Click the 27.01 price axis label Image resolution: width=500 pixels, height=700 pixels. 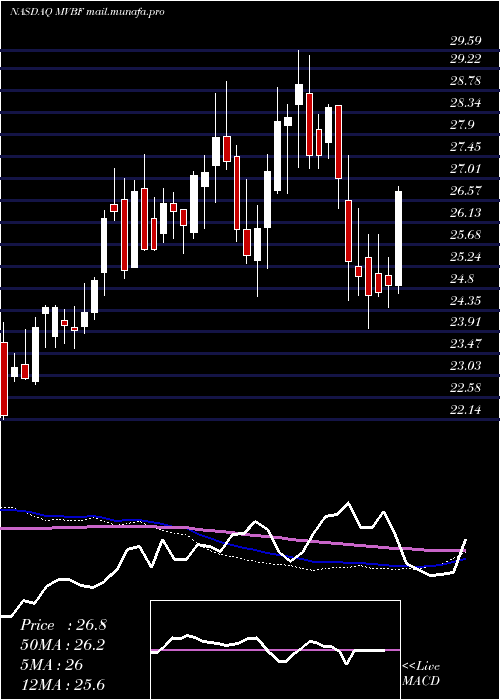pyautogui.click(x=466, y=168)
